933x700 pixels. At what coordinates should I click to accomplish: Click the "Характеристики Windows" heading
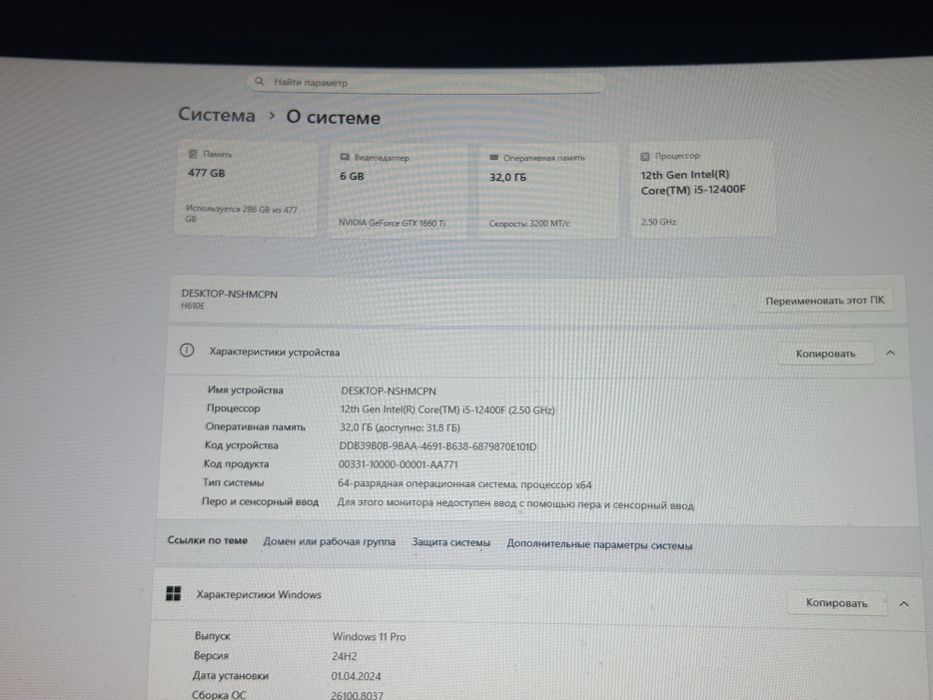click(259, 594)
